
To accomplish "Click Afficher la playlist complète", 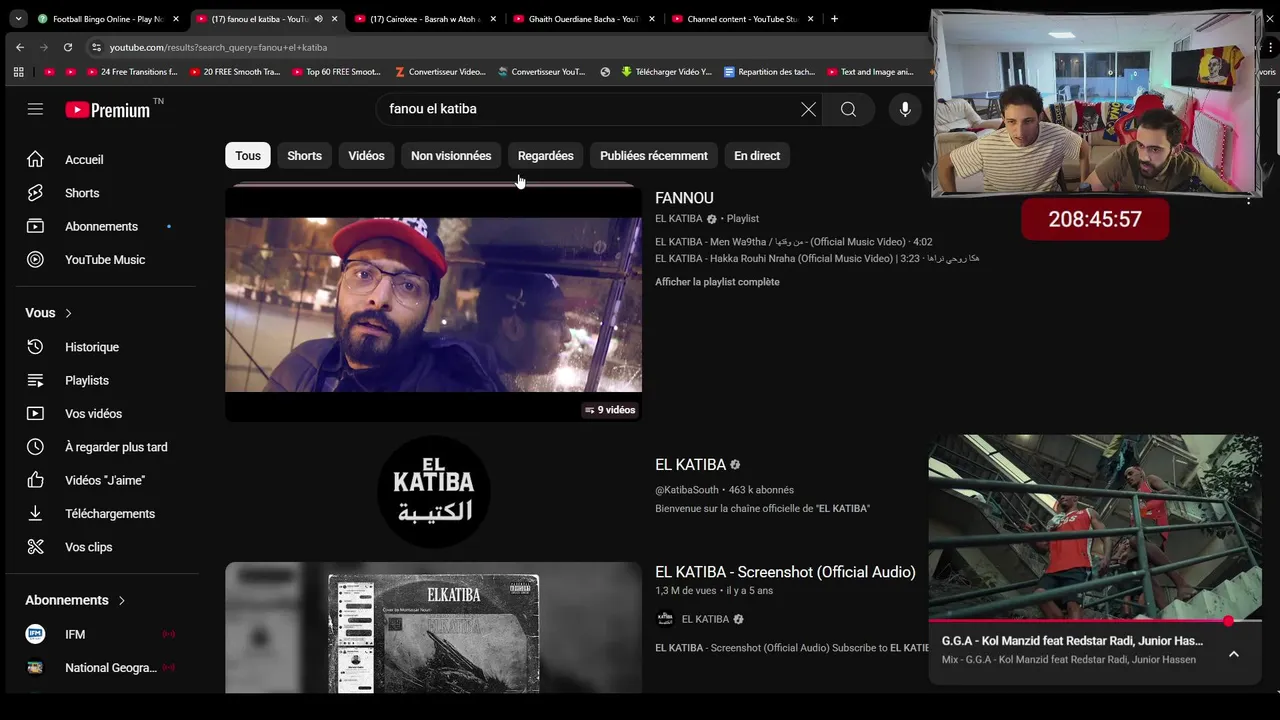I will click(x=717, y=282).
